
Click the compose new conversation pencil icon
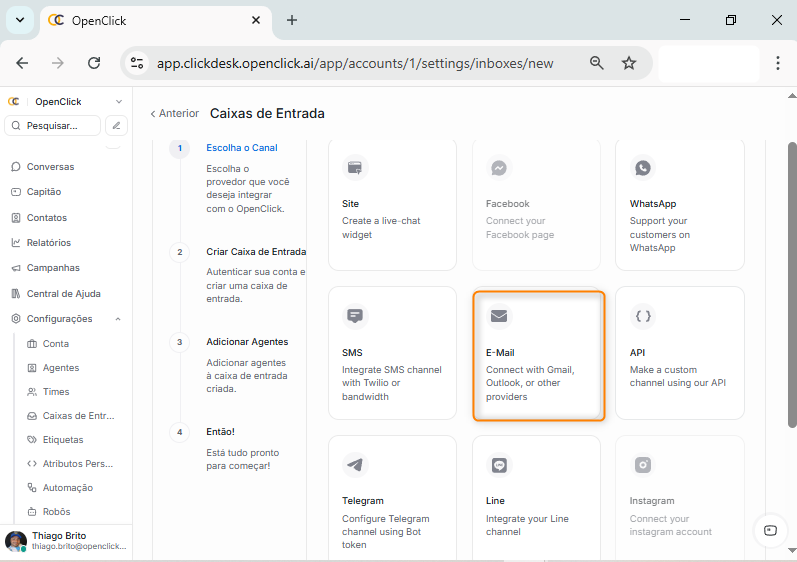tap(117, 126)
